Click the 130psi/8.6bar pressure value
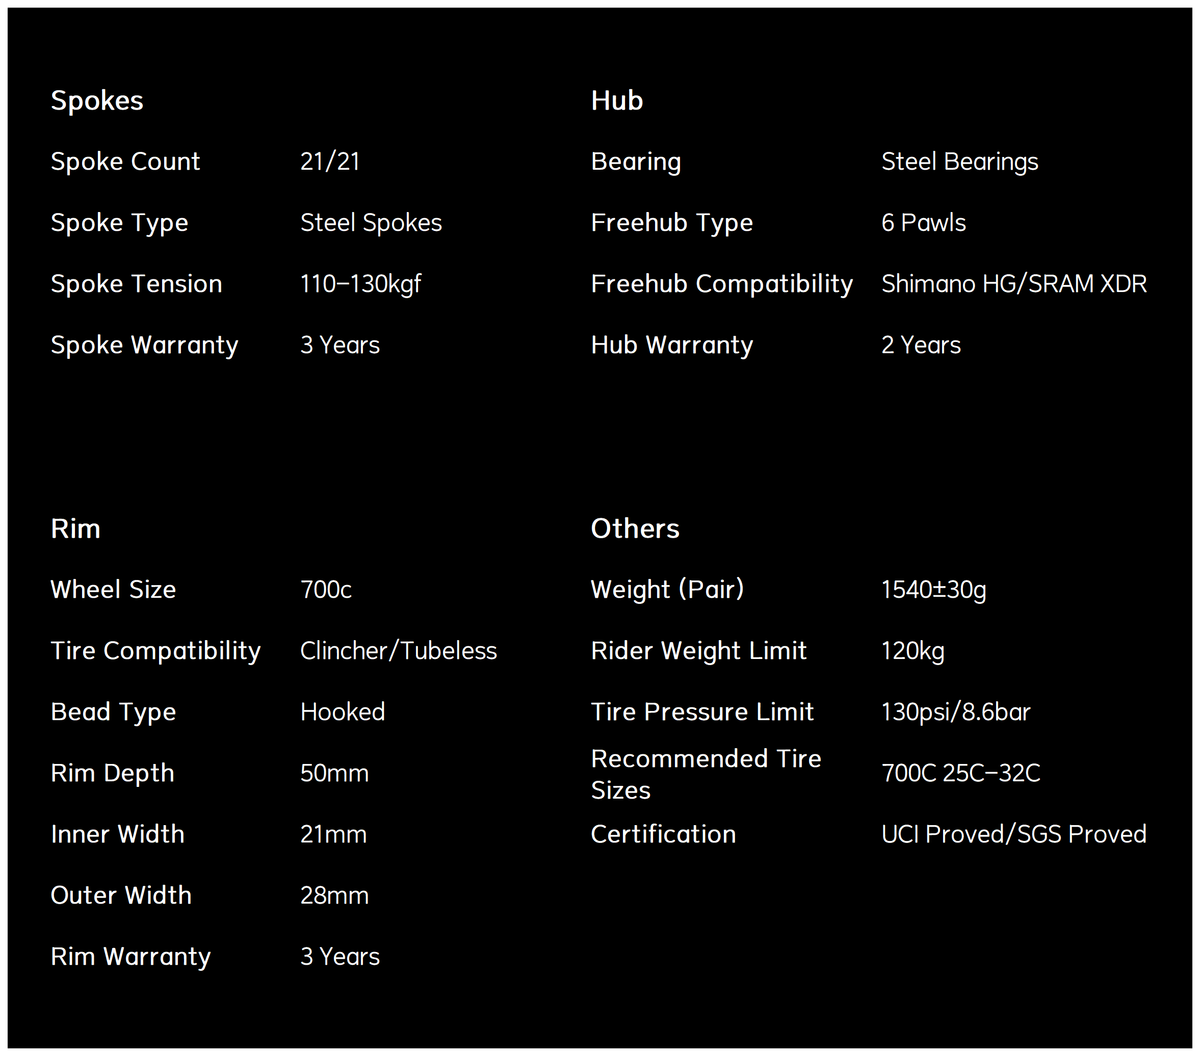 pos(955,712)
